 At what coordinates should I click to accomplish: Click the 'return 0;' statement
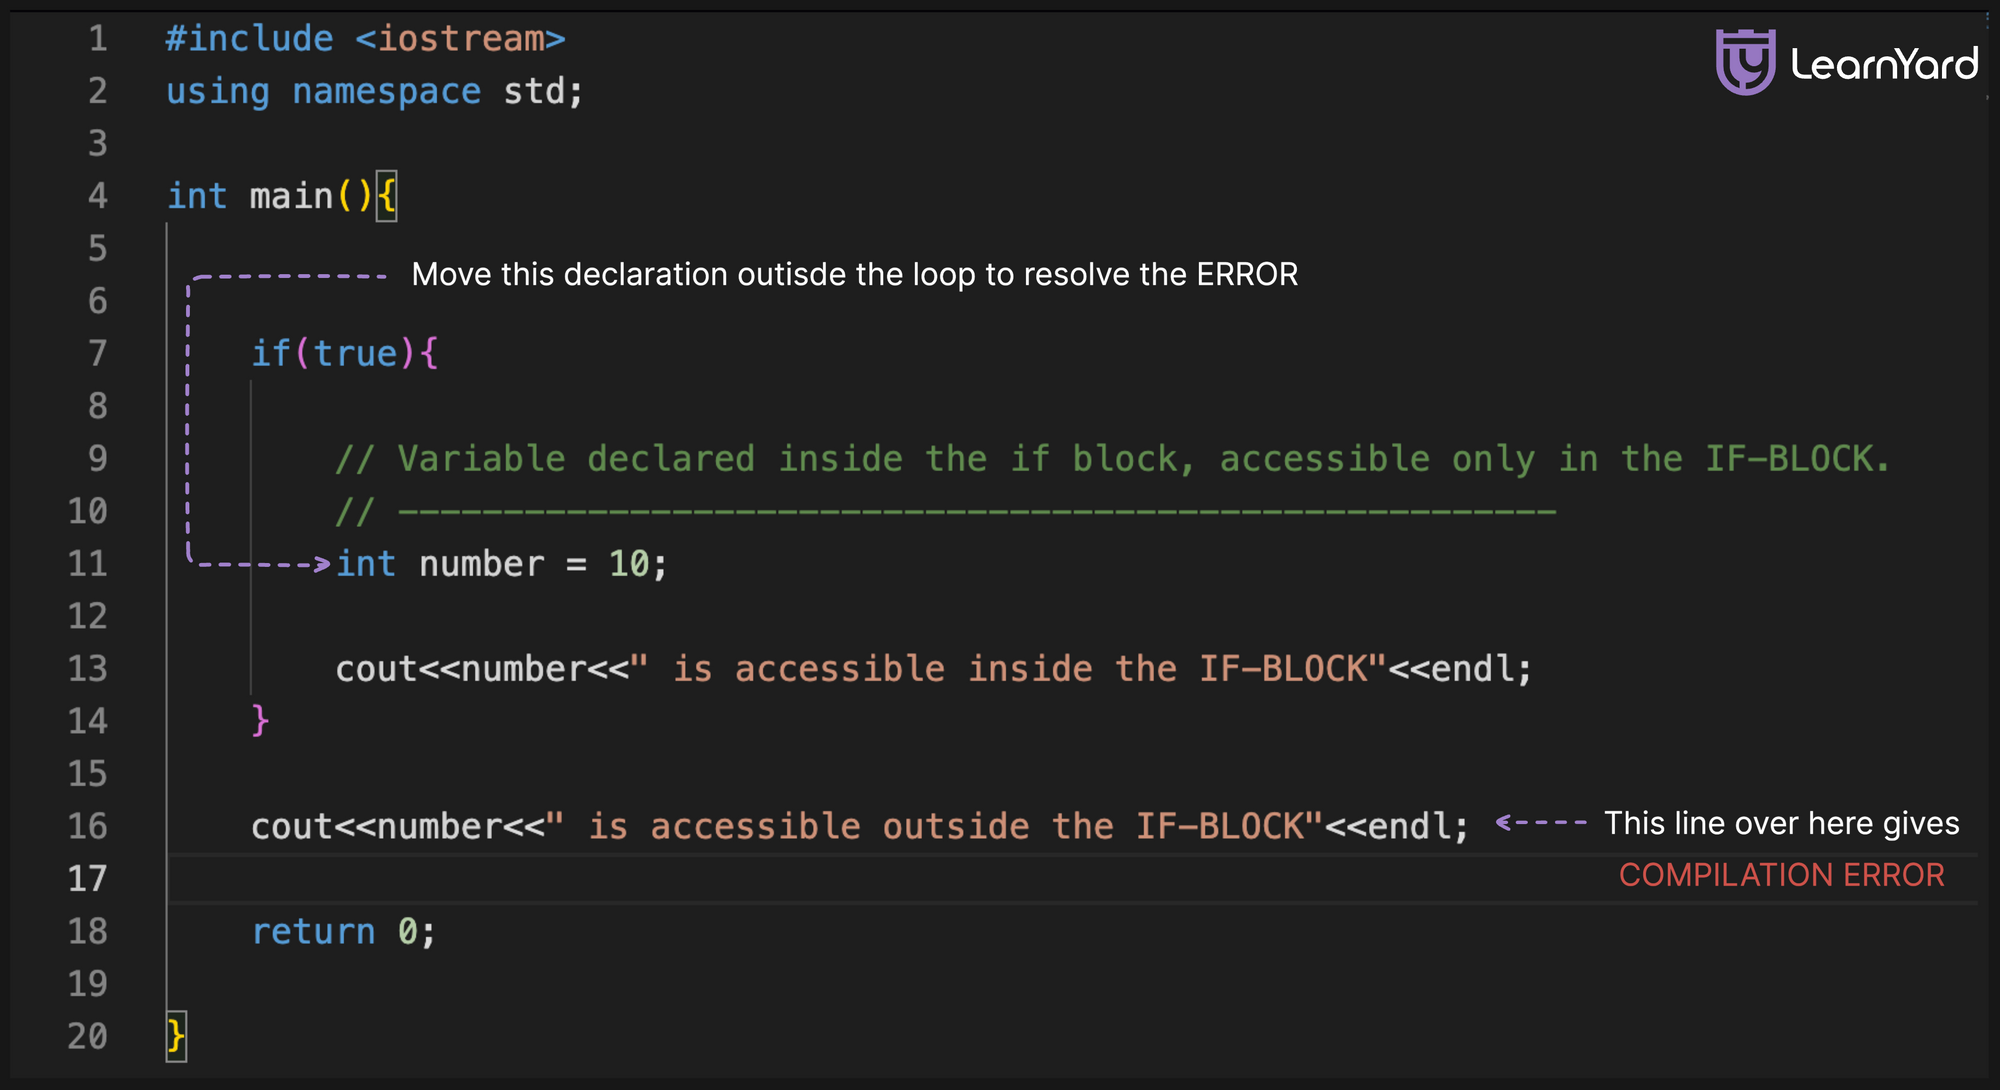[344, 931]
